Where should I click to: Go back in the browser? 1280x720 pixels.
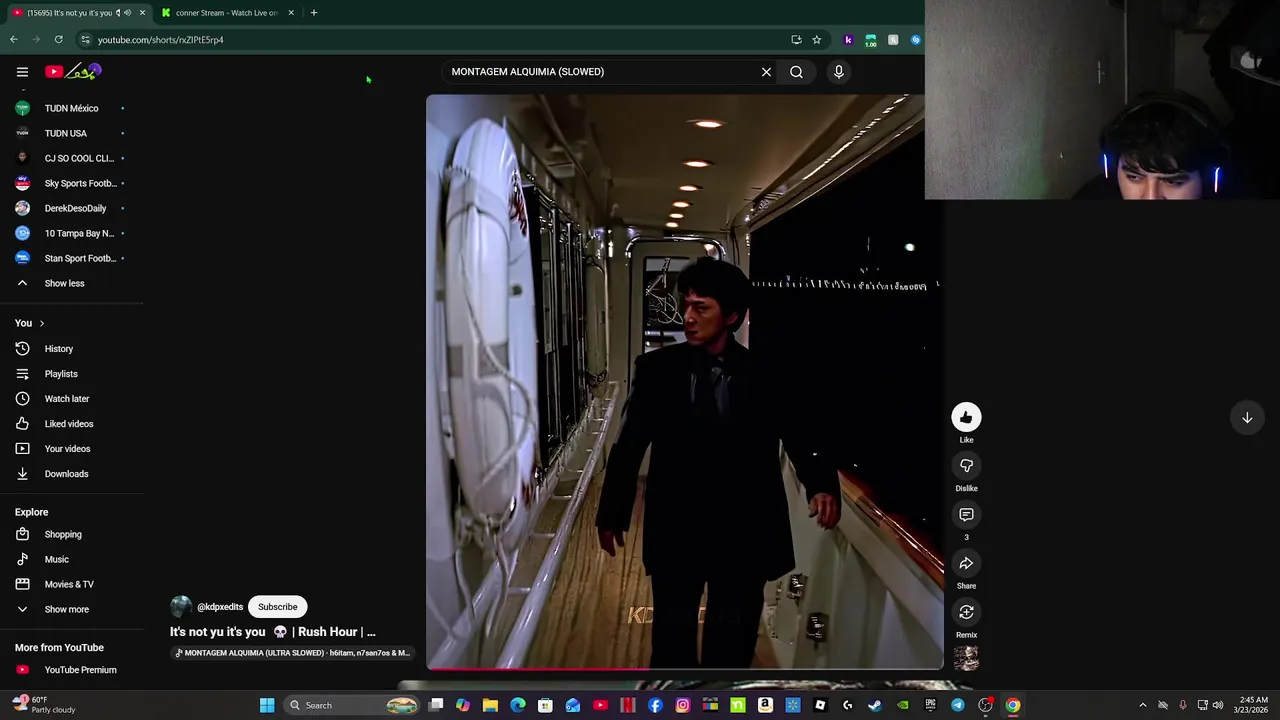click(x=13, y=40)
